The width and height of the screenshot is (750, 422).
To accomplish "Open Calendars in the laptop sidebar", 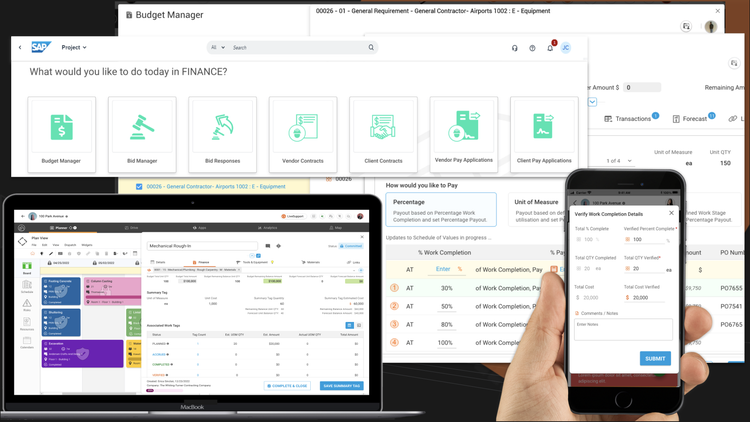I will (27, 342).
